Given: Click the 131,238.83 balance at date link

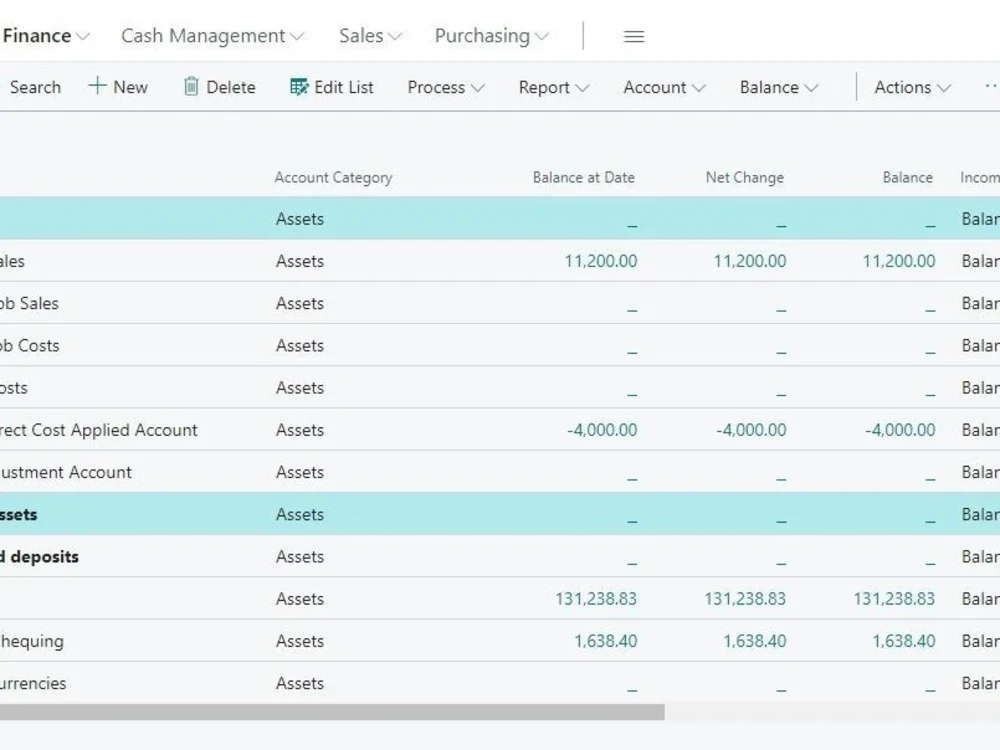Looking at the screenshot, I should (x=596, y=599).
